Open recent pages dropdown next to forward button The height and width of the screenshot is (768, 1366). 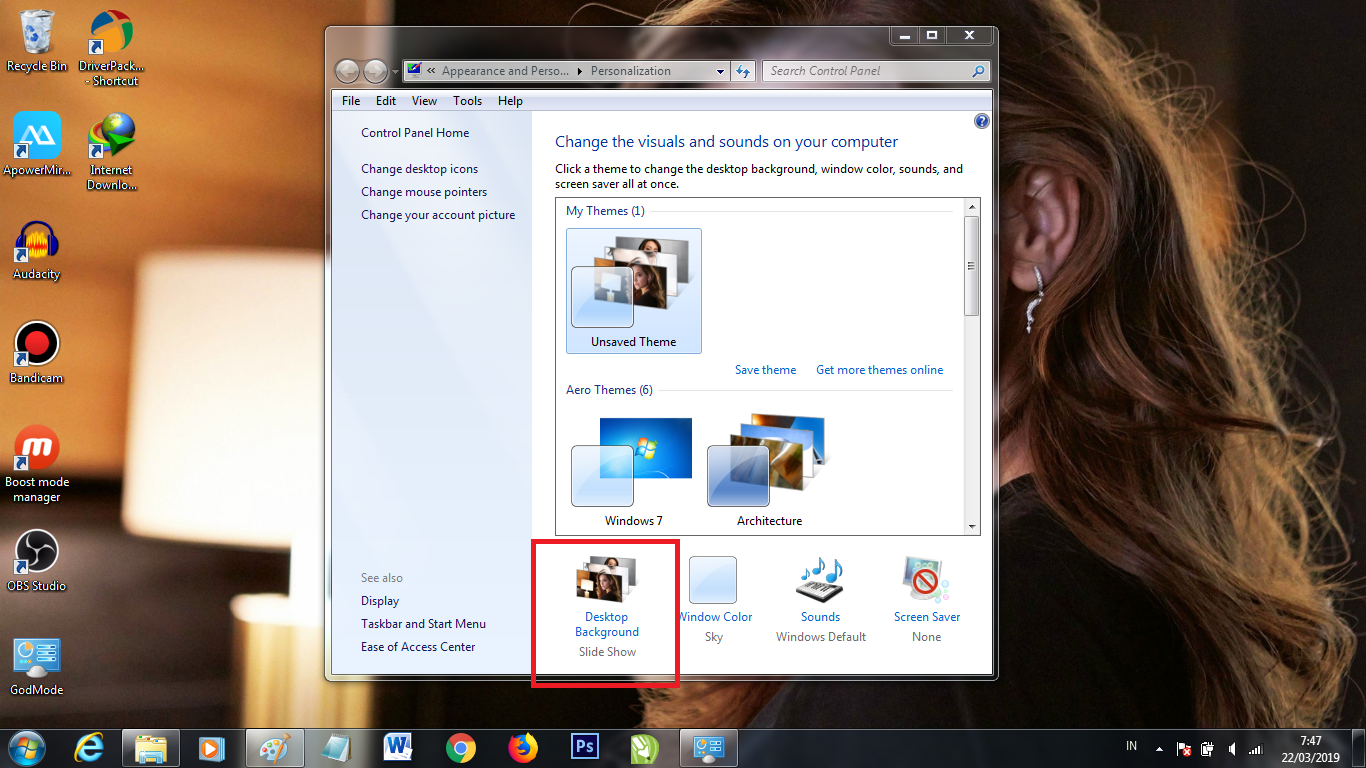pos(394,72)
